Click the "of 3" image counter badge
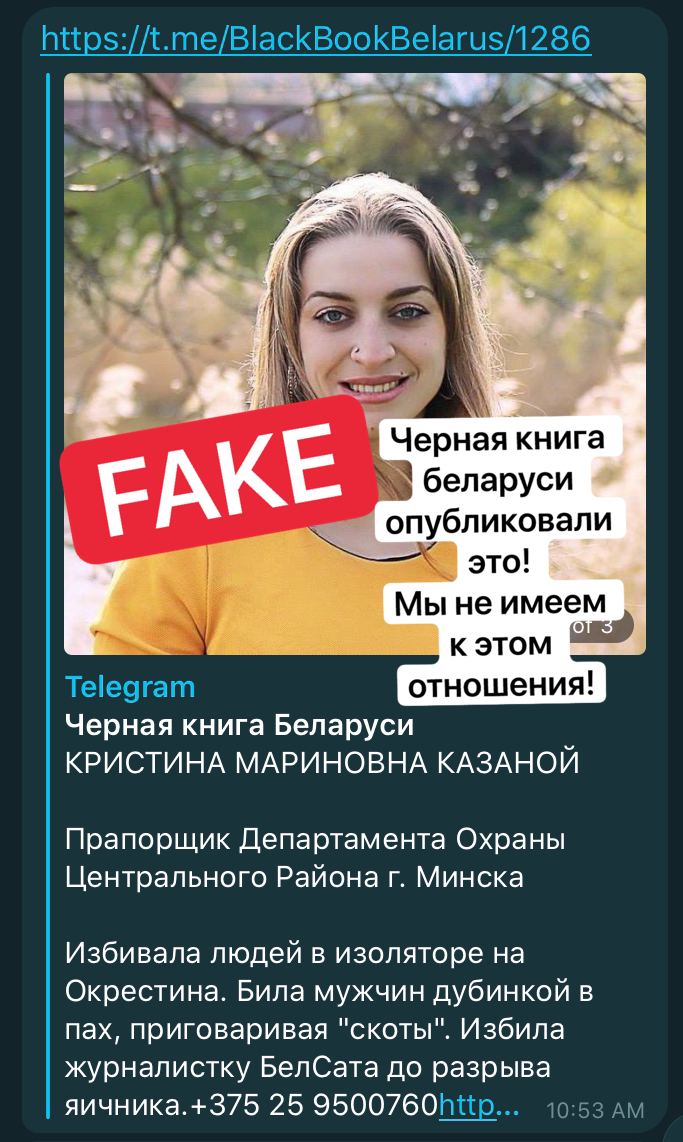 pos(599,626)
